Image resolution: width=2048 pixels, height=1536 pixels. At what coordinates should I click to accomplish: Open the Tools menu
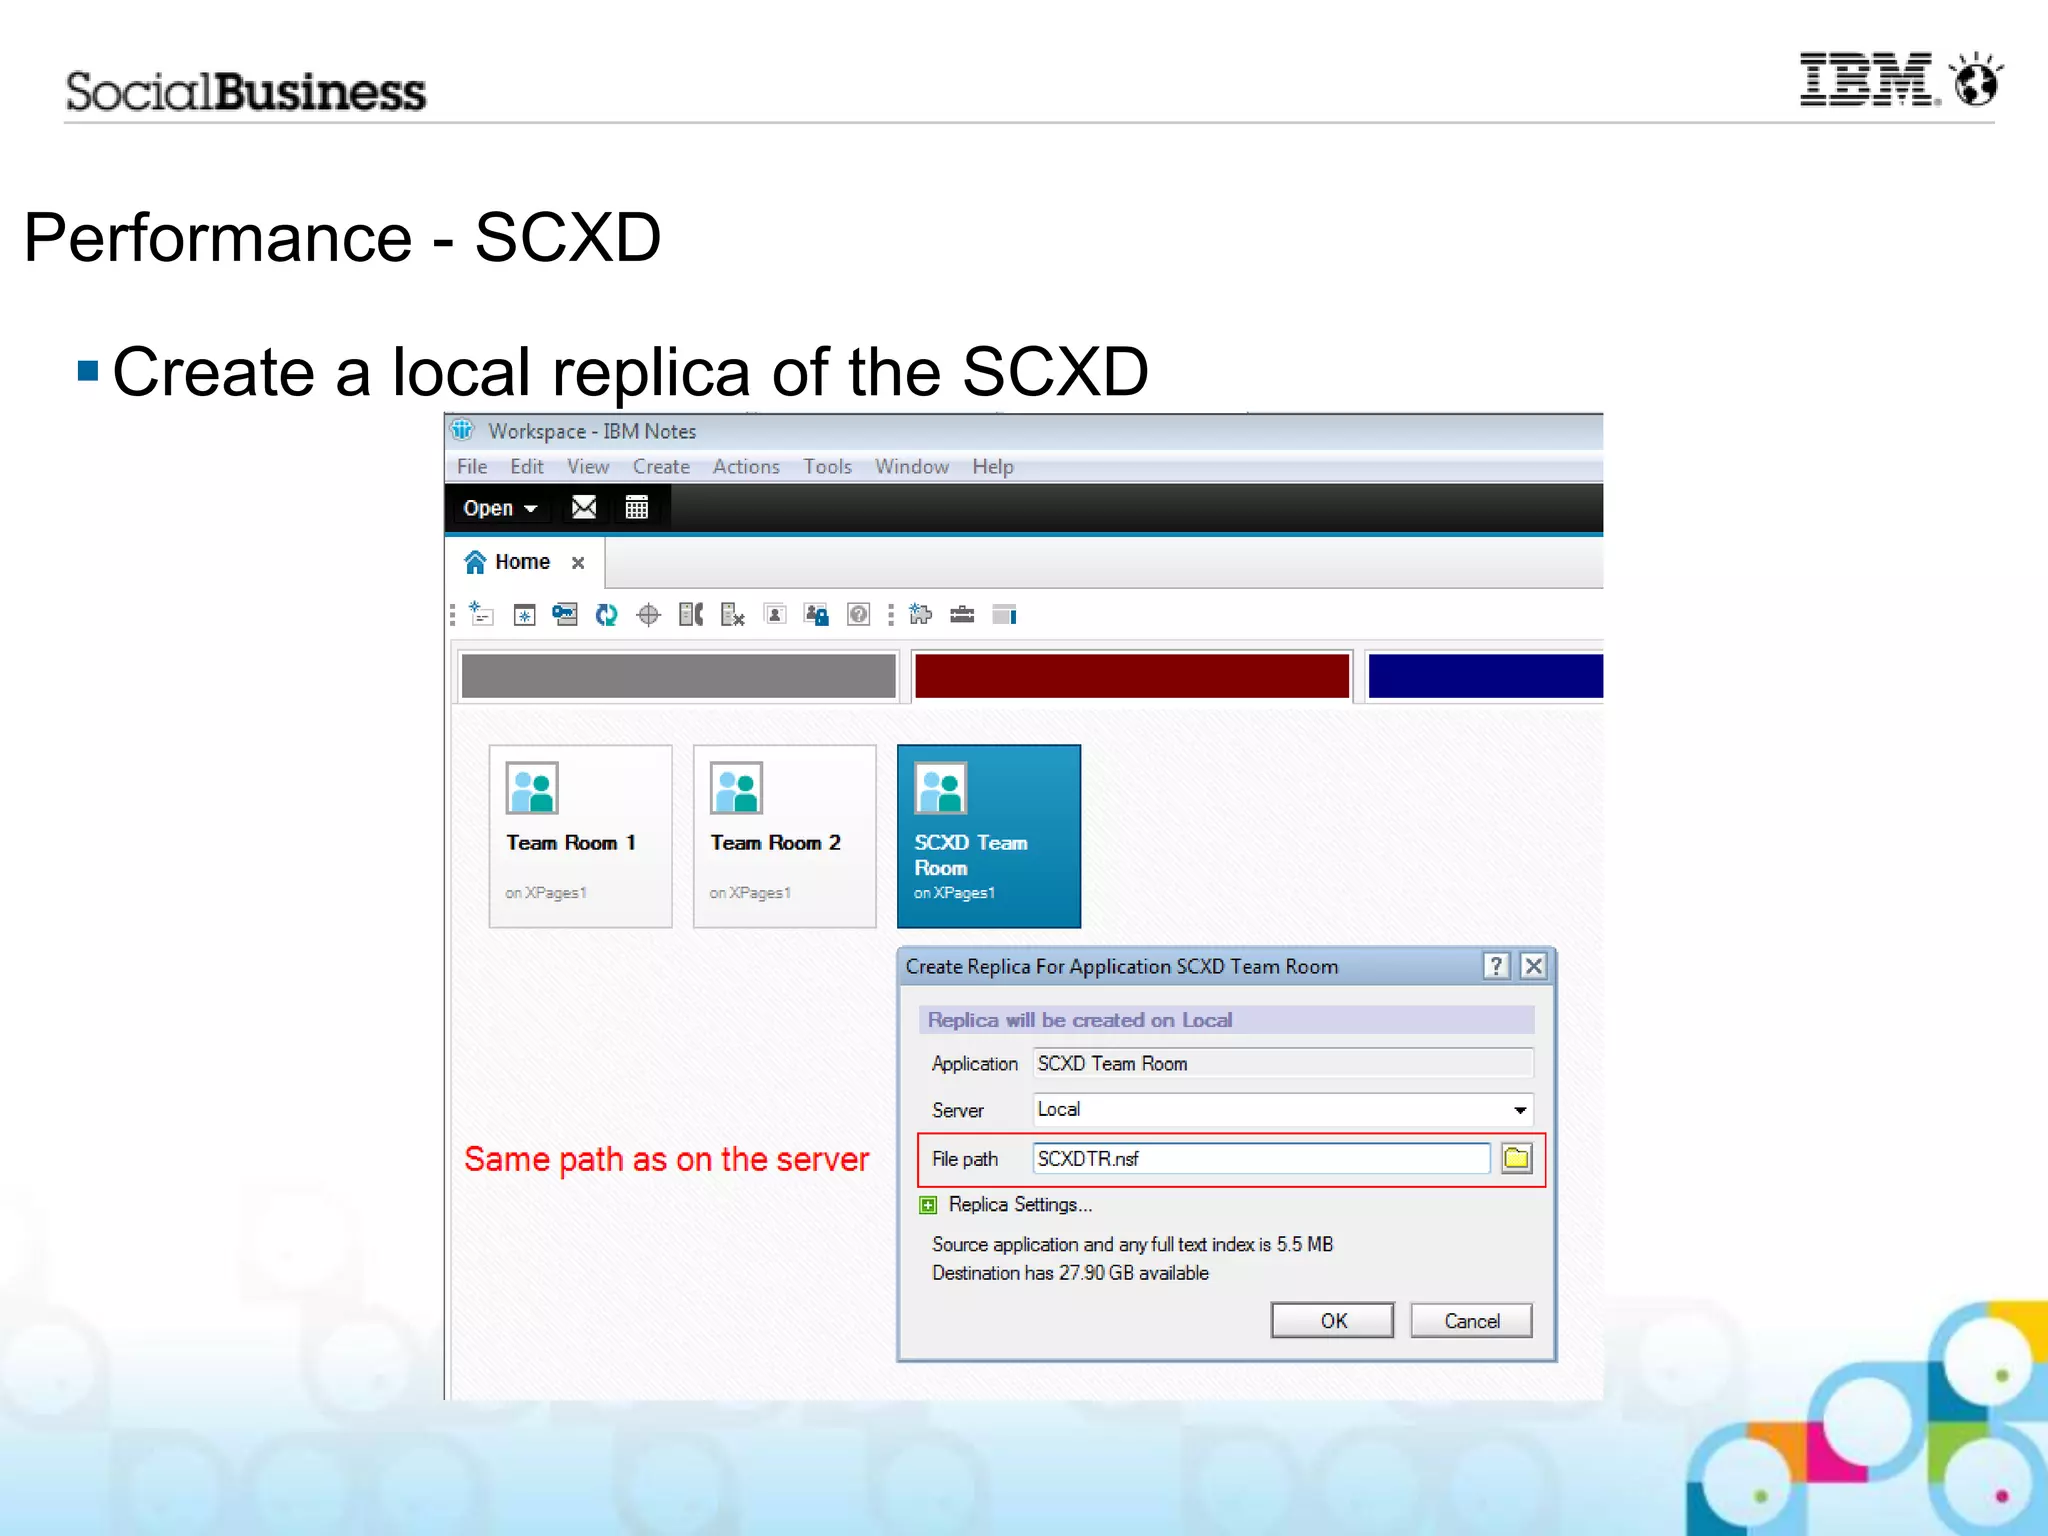pyautogui.click(x=828, y=467)
